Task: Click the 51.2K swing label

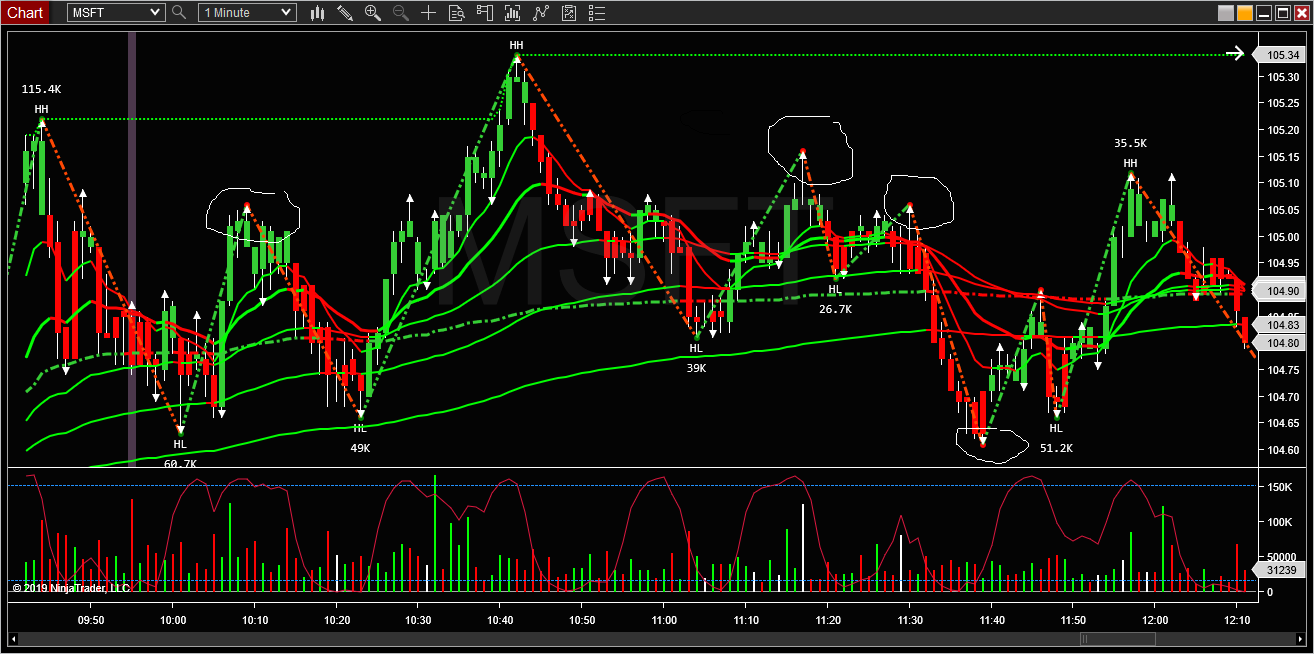Action: [1056, 448]
